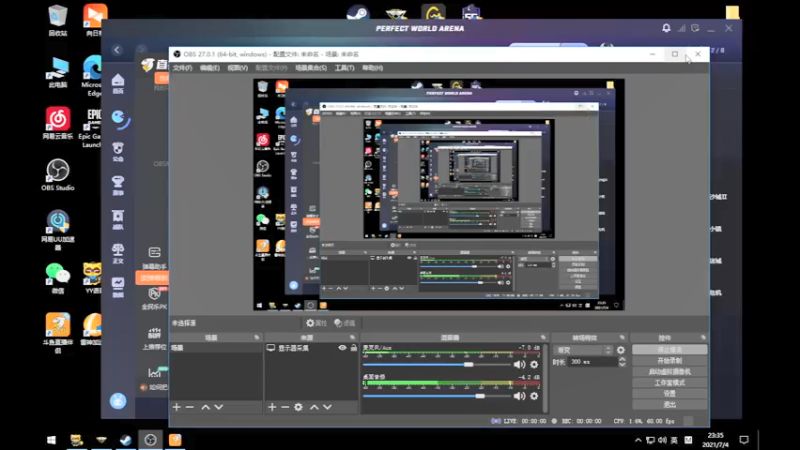Open the 文件(F) menu in OBS
Image resolution: width=800 pixels, height=450 pixels.
point(182,68)
